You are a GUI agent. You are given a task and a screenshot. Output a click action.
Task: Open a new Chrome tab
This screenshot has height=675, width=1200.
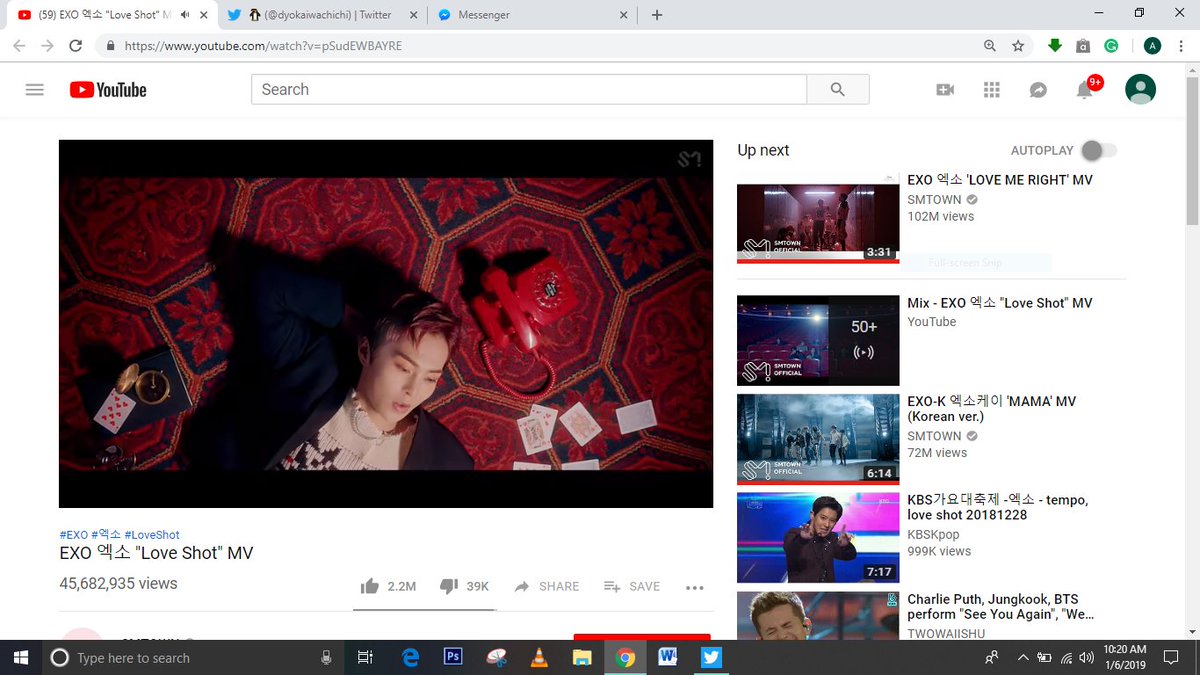[x=657, y=15]
